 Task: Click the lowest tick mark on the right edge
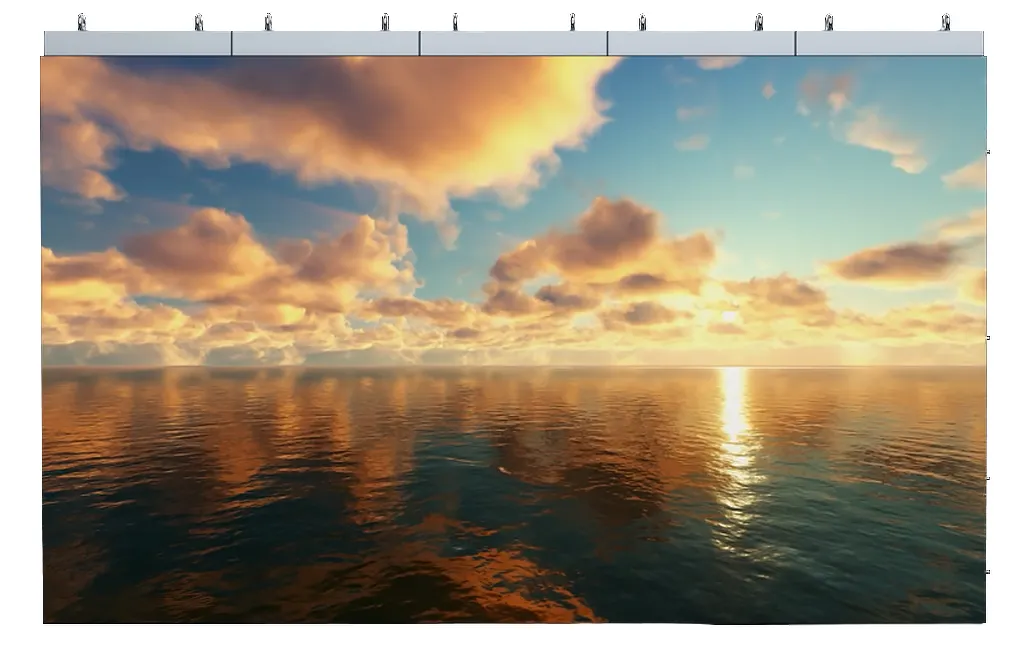[988, 572]
